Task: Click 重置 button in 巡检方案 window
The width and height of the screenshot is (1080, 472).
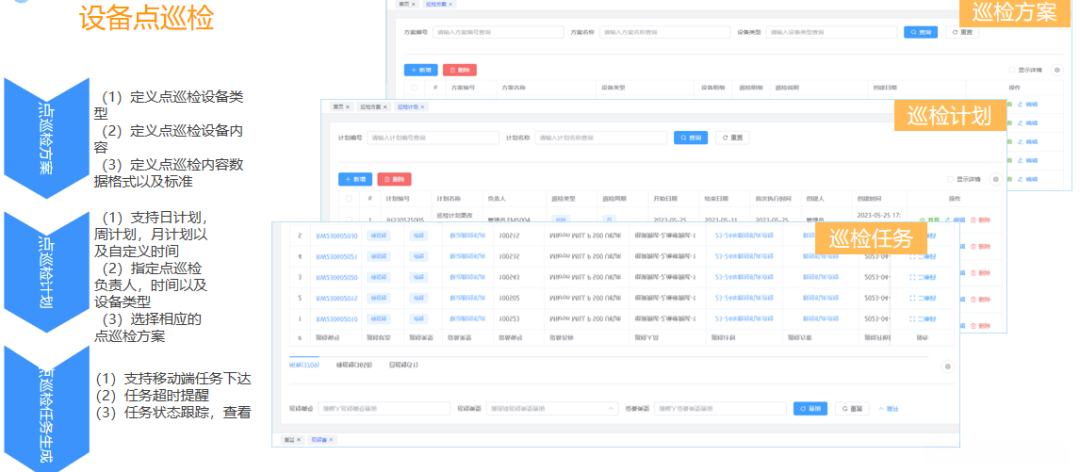Action: click(x=962, y=32)
